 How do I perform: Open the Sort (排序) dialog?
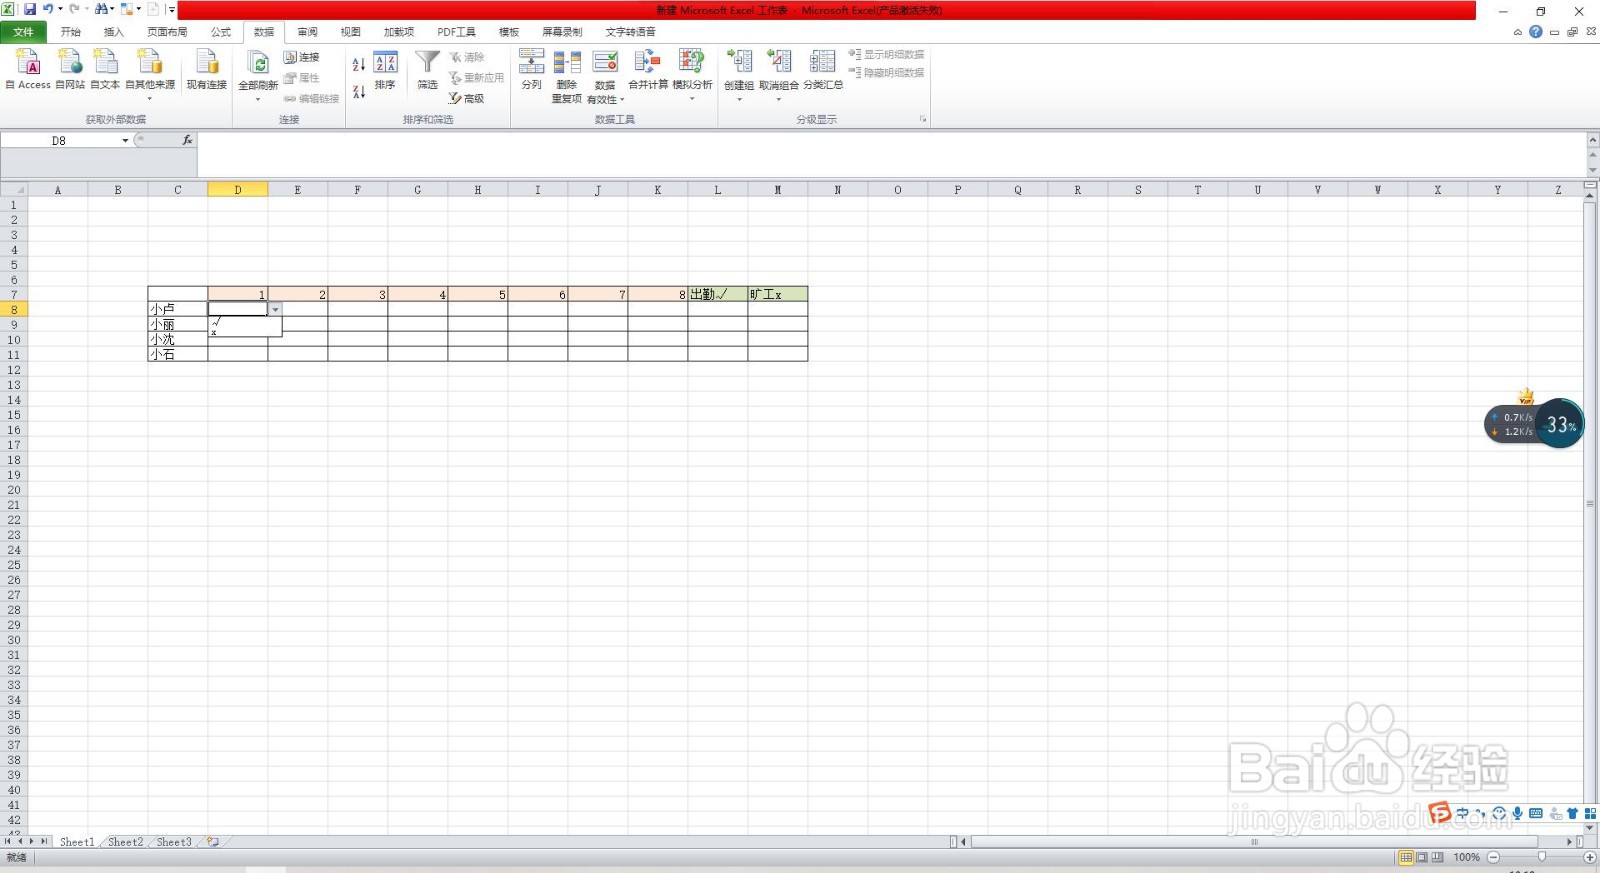(x=385, y=69)
